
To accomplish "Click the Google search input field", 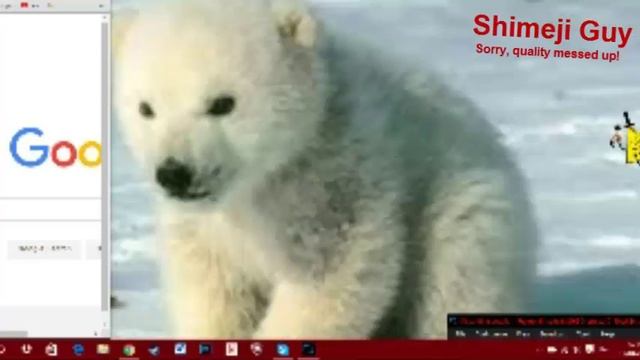I will 50,209.
